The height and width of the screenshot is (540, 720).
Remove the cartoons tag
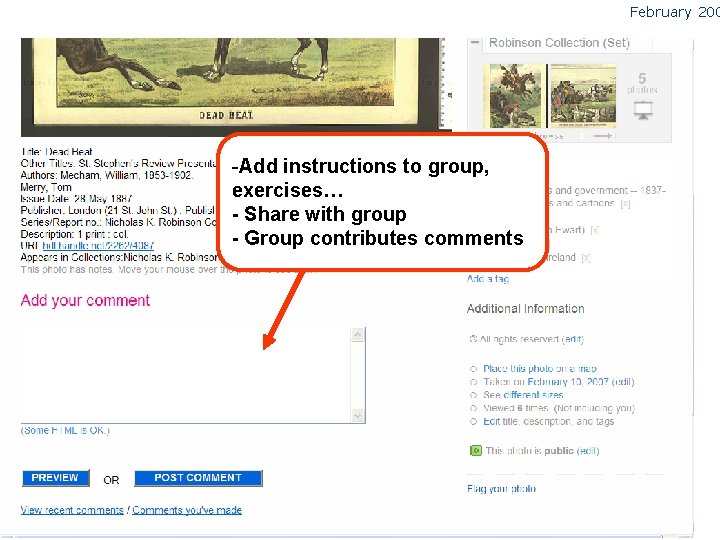pyautogui.click(x=625, y=203)
